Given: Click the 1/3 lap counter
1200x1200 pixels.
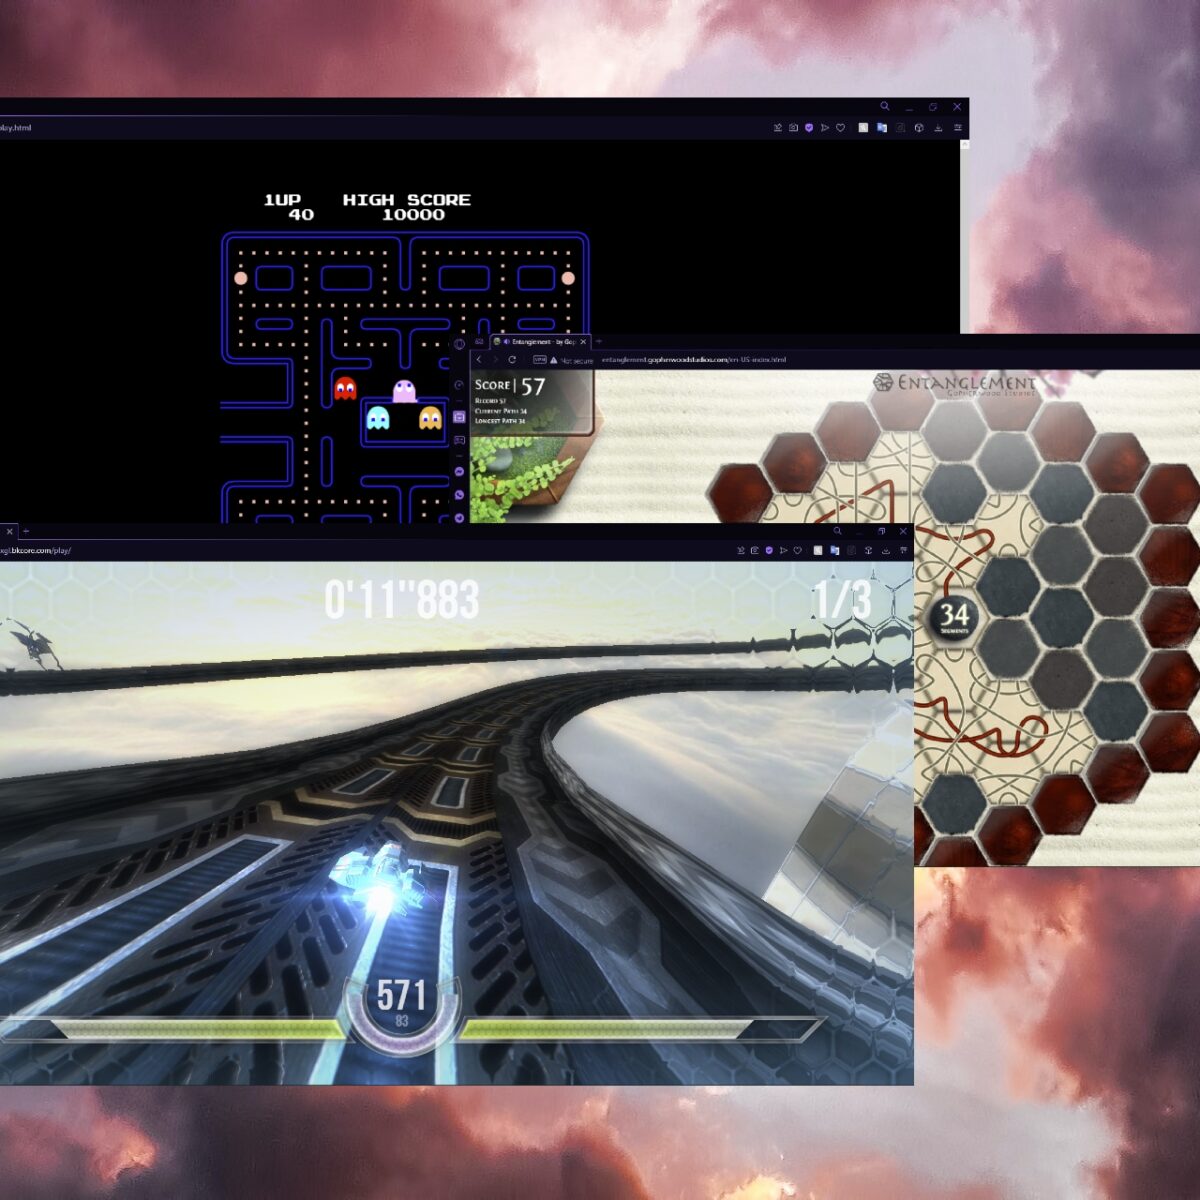Looking at the screenshot, I should click(841, 601).
